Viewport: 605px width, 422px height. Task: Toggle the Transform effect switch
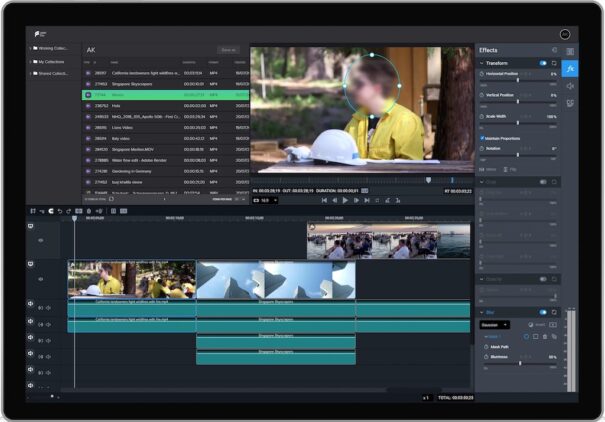click(543, 63)
